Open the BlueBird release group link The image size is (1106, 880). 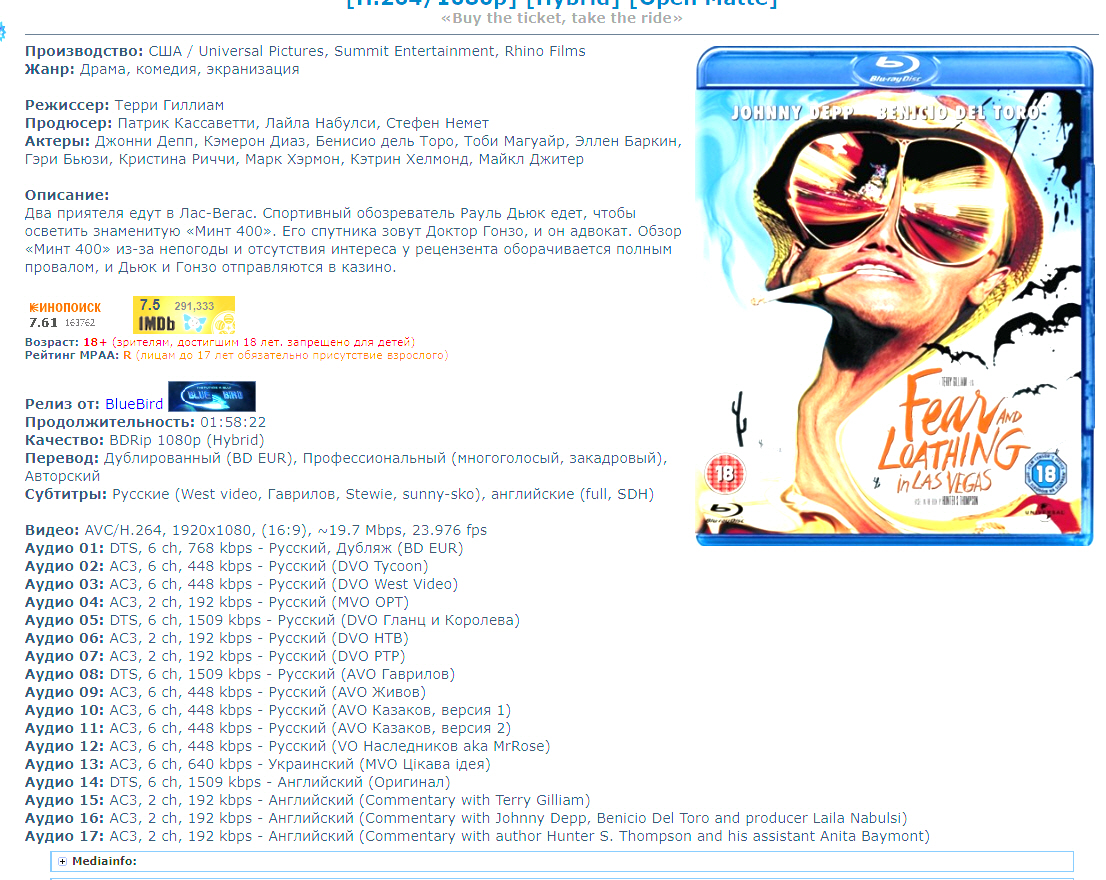(134, 404)
